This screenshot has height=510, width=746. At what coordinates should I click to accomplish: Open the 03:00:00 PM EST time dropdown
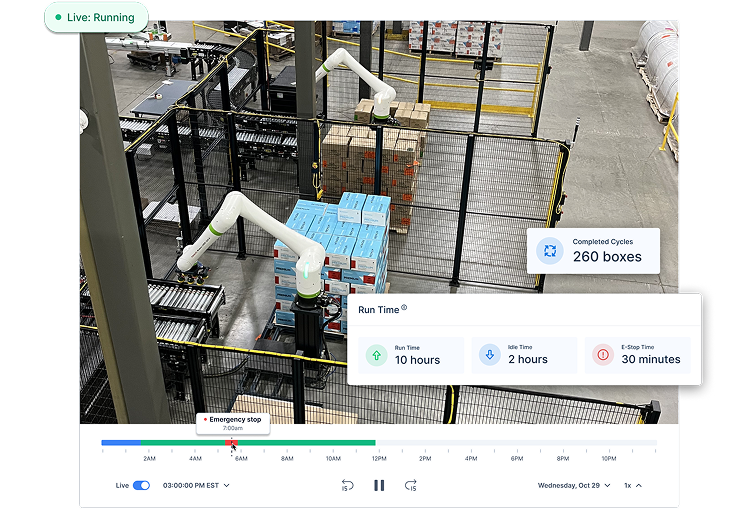(x=196, y=486)
